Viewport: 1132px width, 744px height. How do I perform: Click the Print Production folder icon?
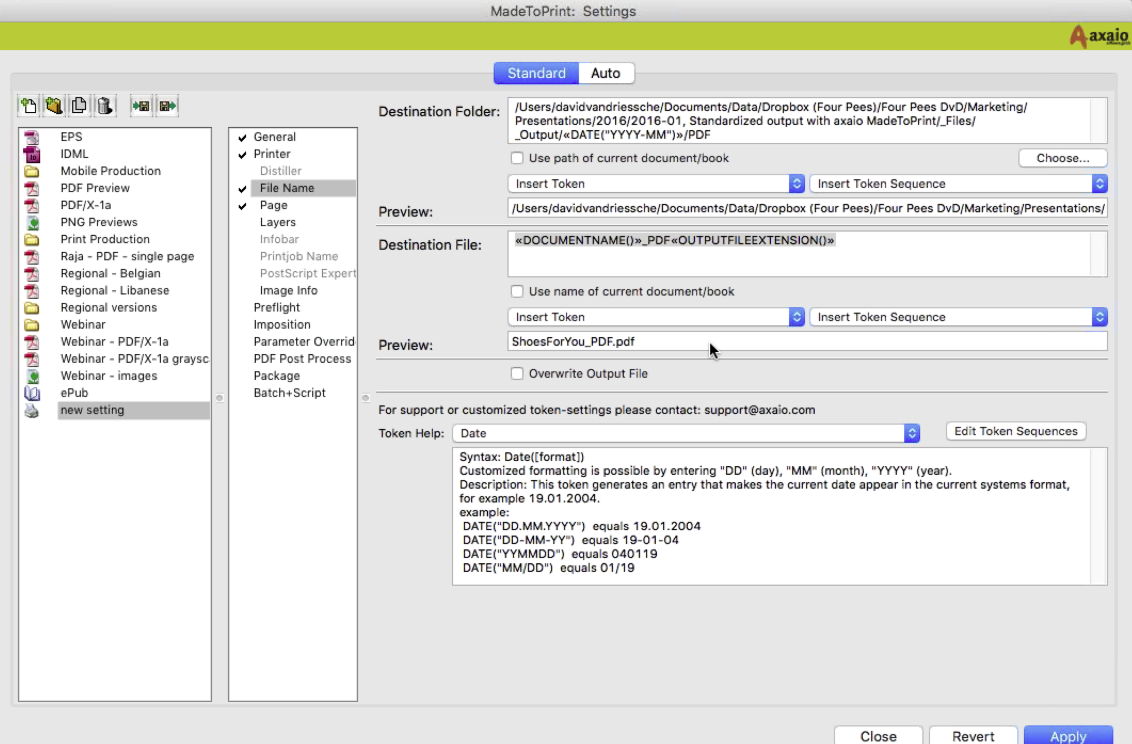32,240
